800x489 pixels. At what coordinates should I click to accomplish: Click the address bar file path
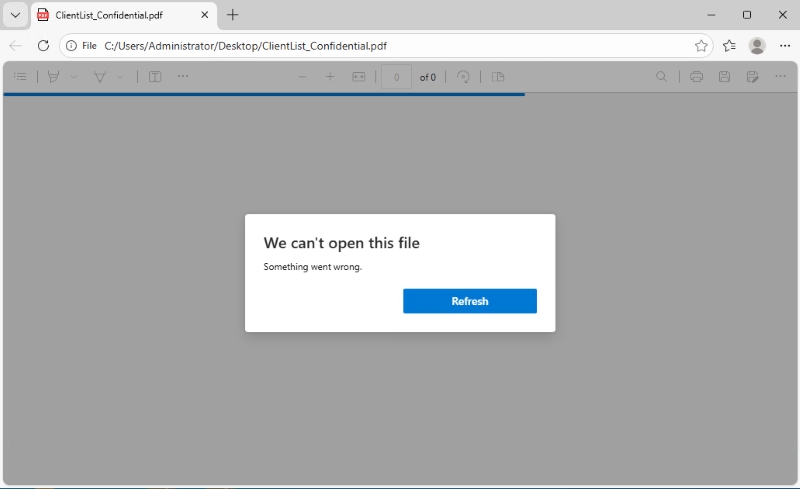(245, 46)
